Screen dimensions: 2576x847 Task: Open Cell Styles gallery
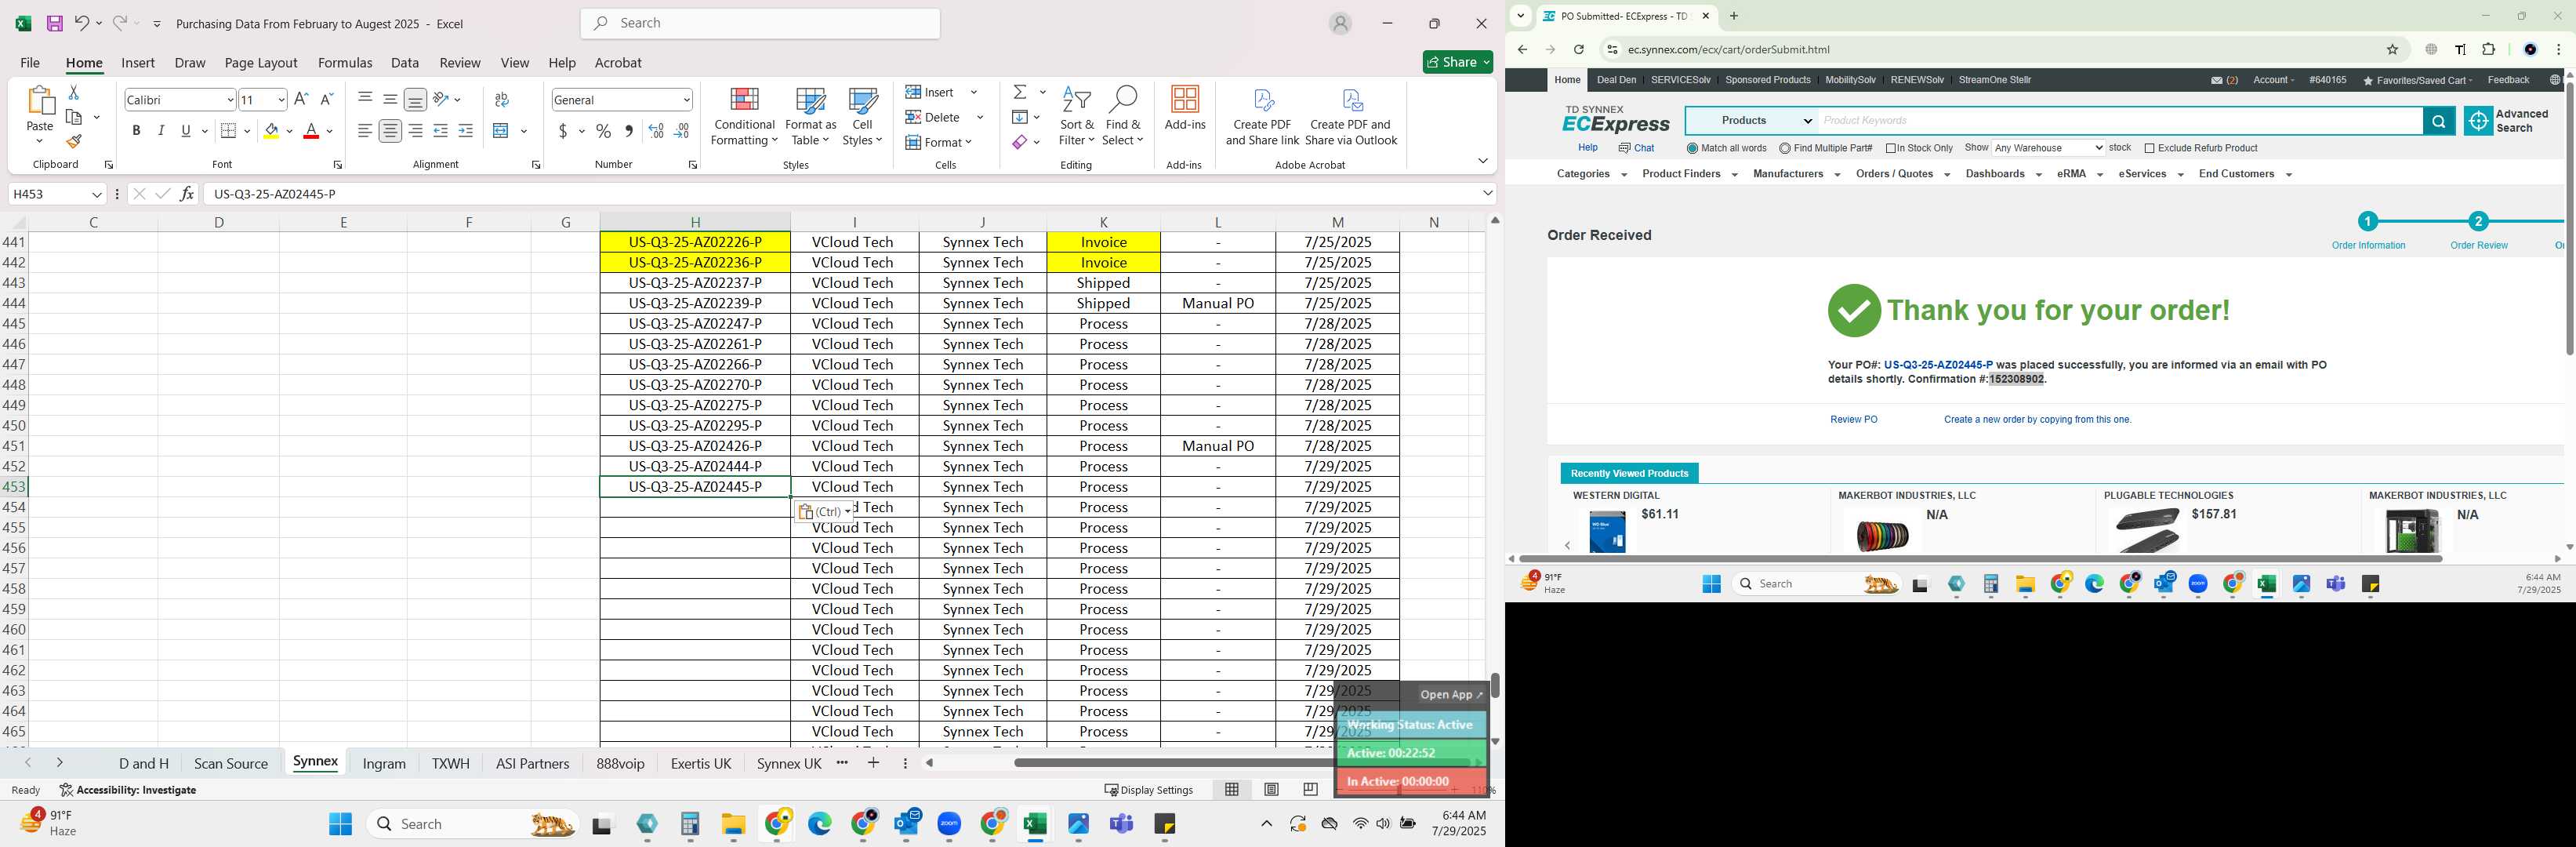pyautogui.click(x=862, y=117)
